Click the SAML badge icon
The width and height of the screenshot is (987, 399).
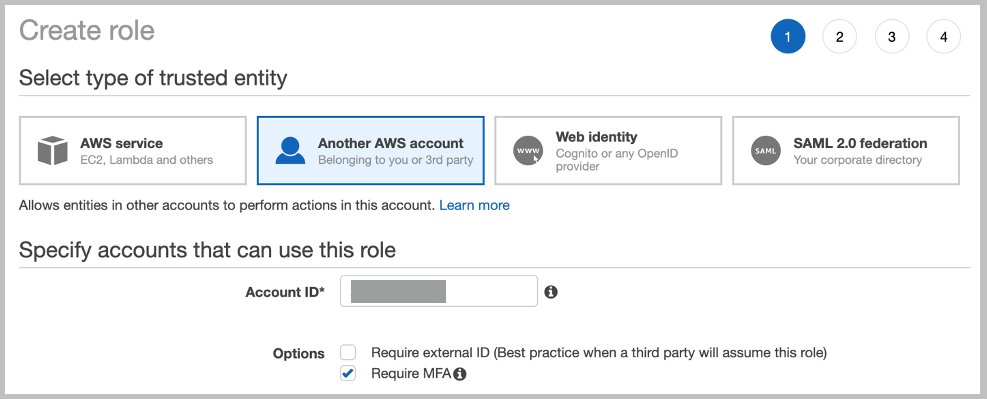(765, 151)
